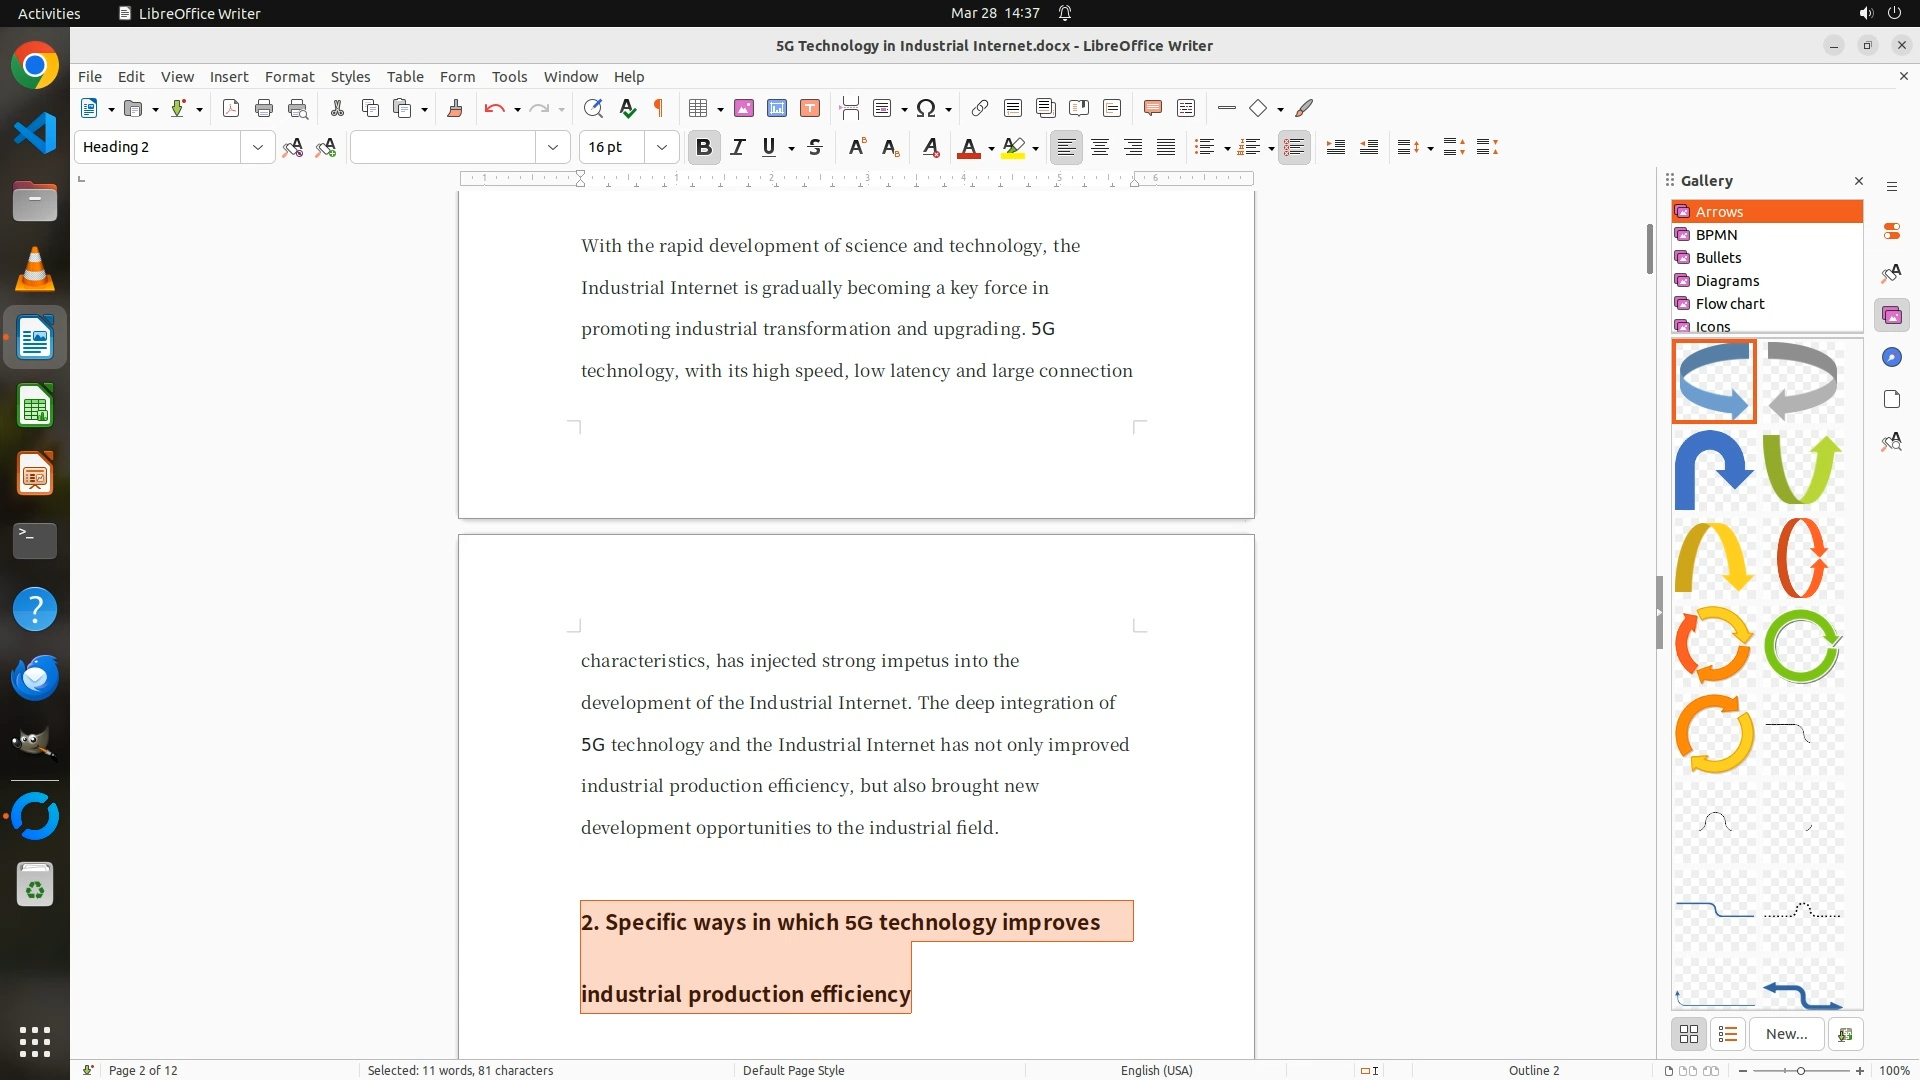This screenshot has height=1080, width=1920.
Task: Open the Format menu
Action: coord(289,76)
